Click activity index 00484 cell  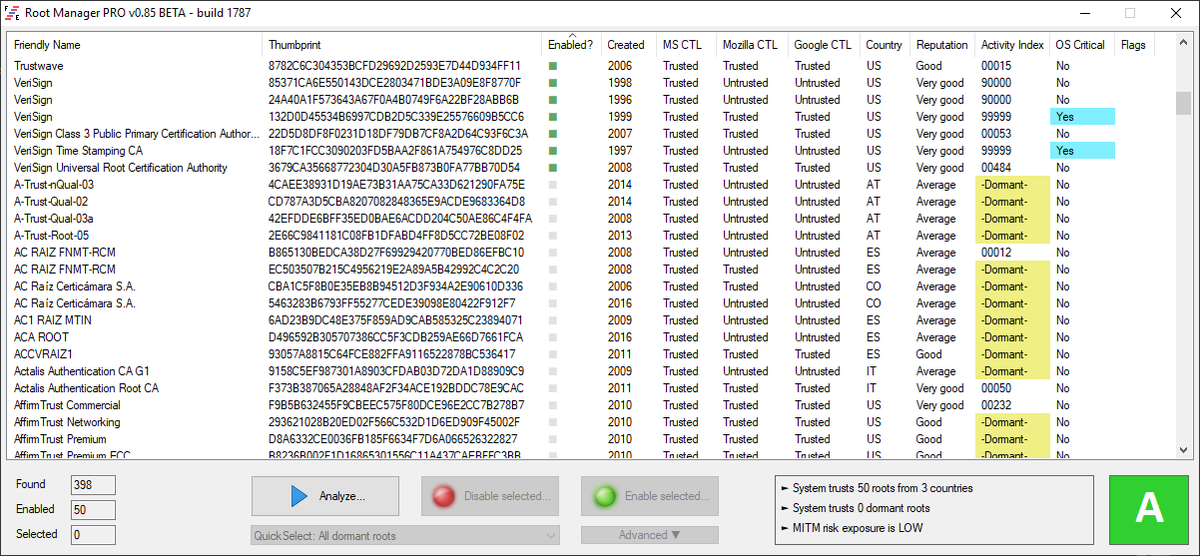pyautogui.click(x=996, y=168)
